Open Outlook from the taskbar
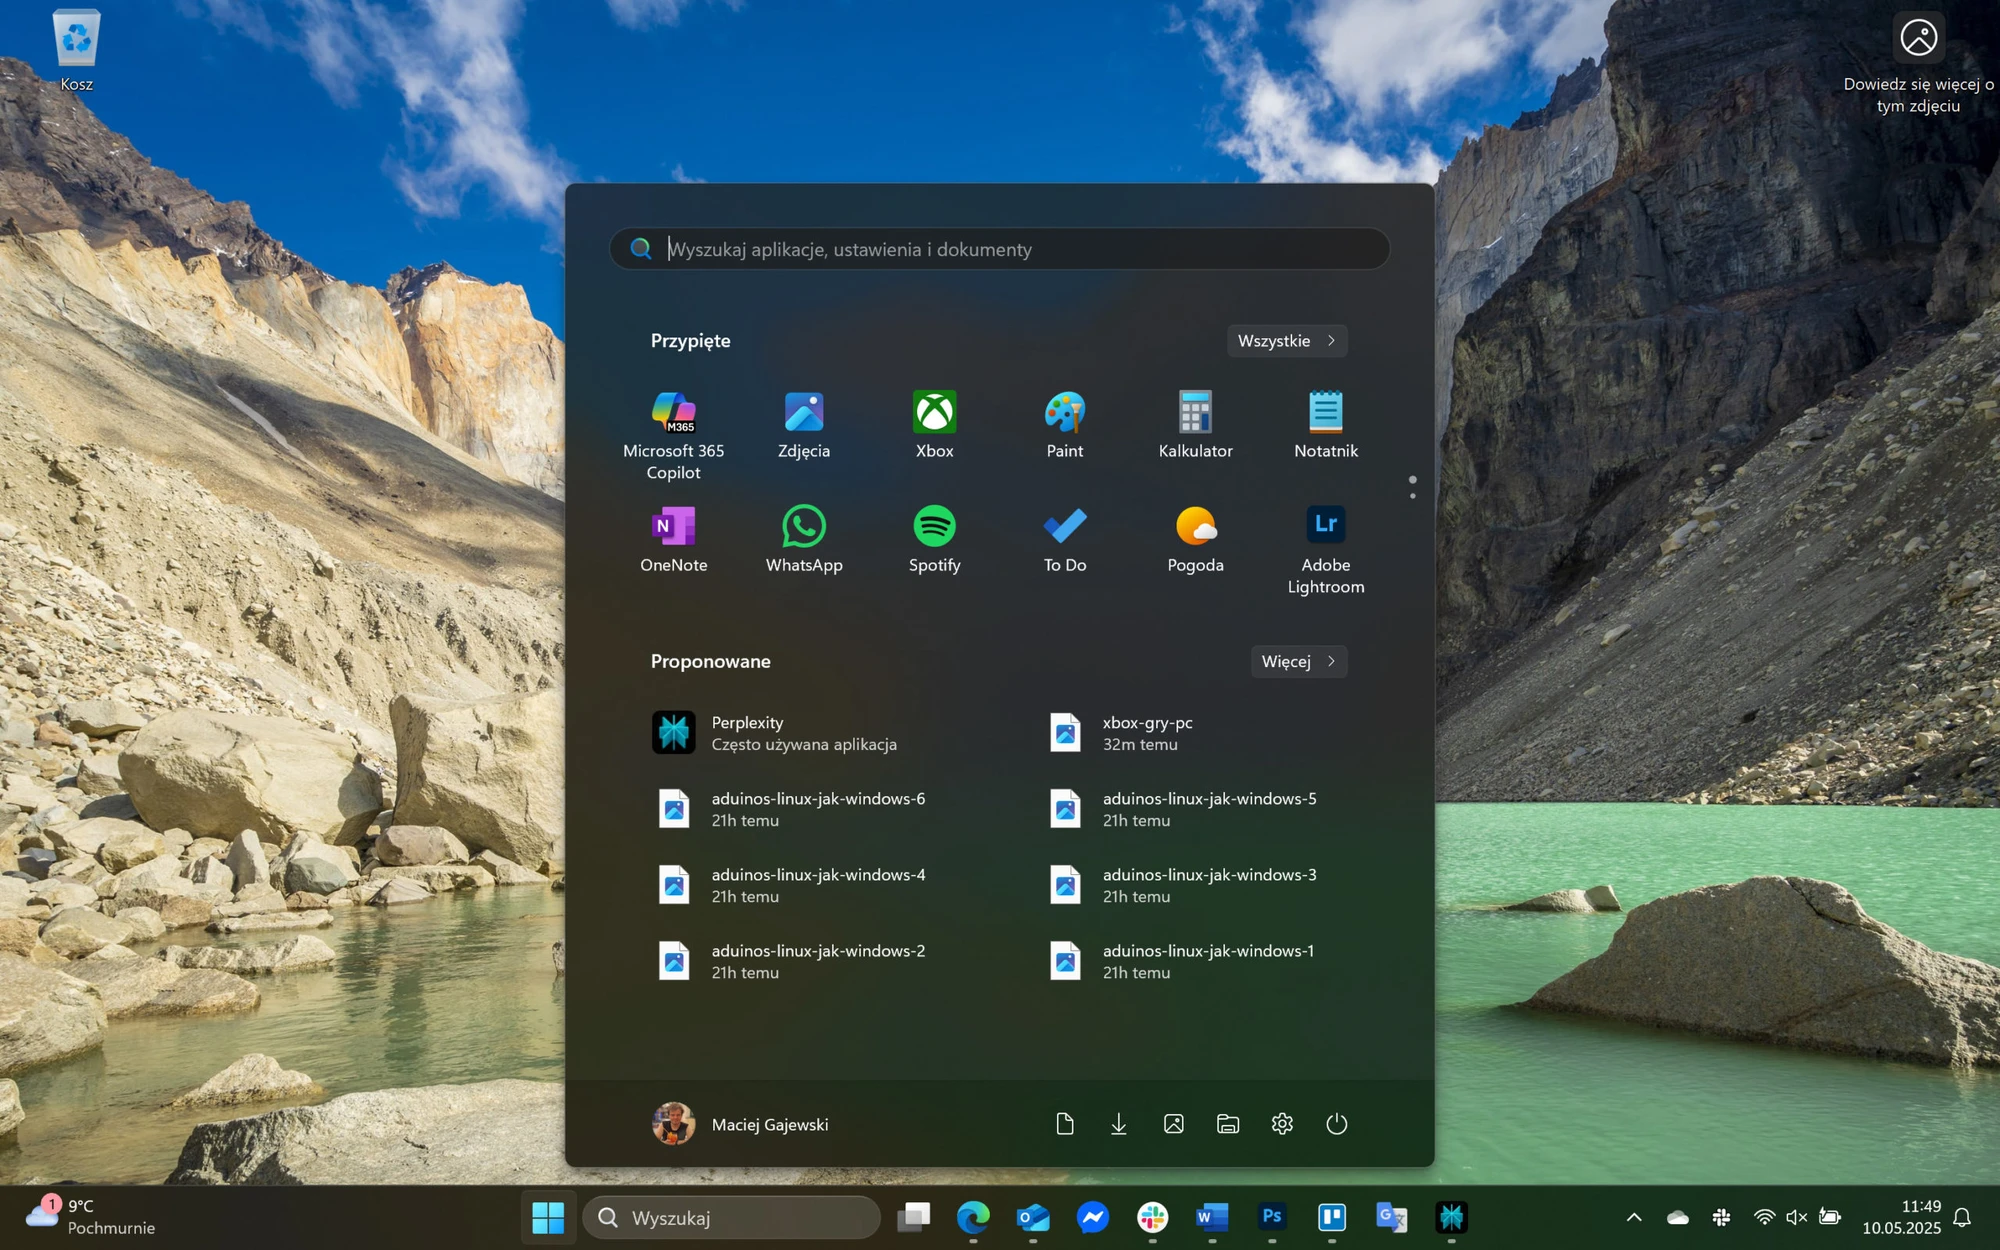2000x1250 pixels. pyautogui.click(x=1033, y=1217)
